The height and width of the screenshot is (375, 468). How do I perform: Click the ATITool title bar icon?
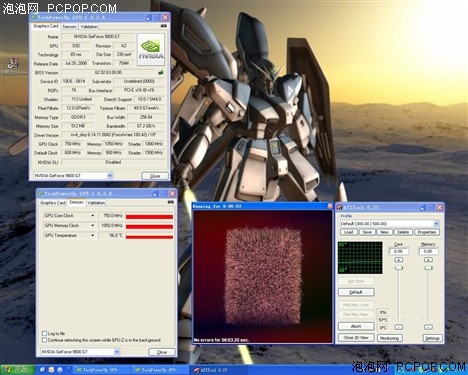pos(340,207)
